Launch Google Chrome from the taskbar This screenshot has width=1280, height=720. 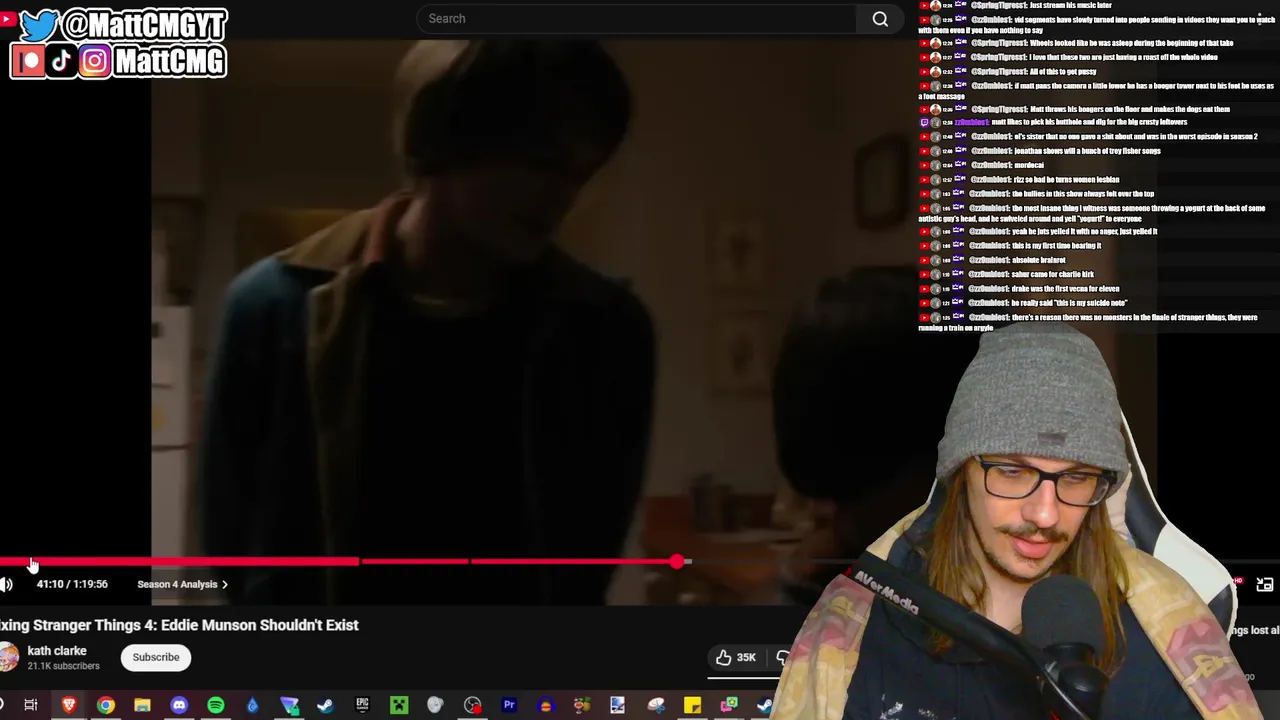point(105,706)
